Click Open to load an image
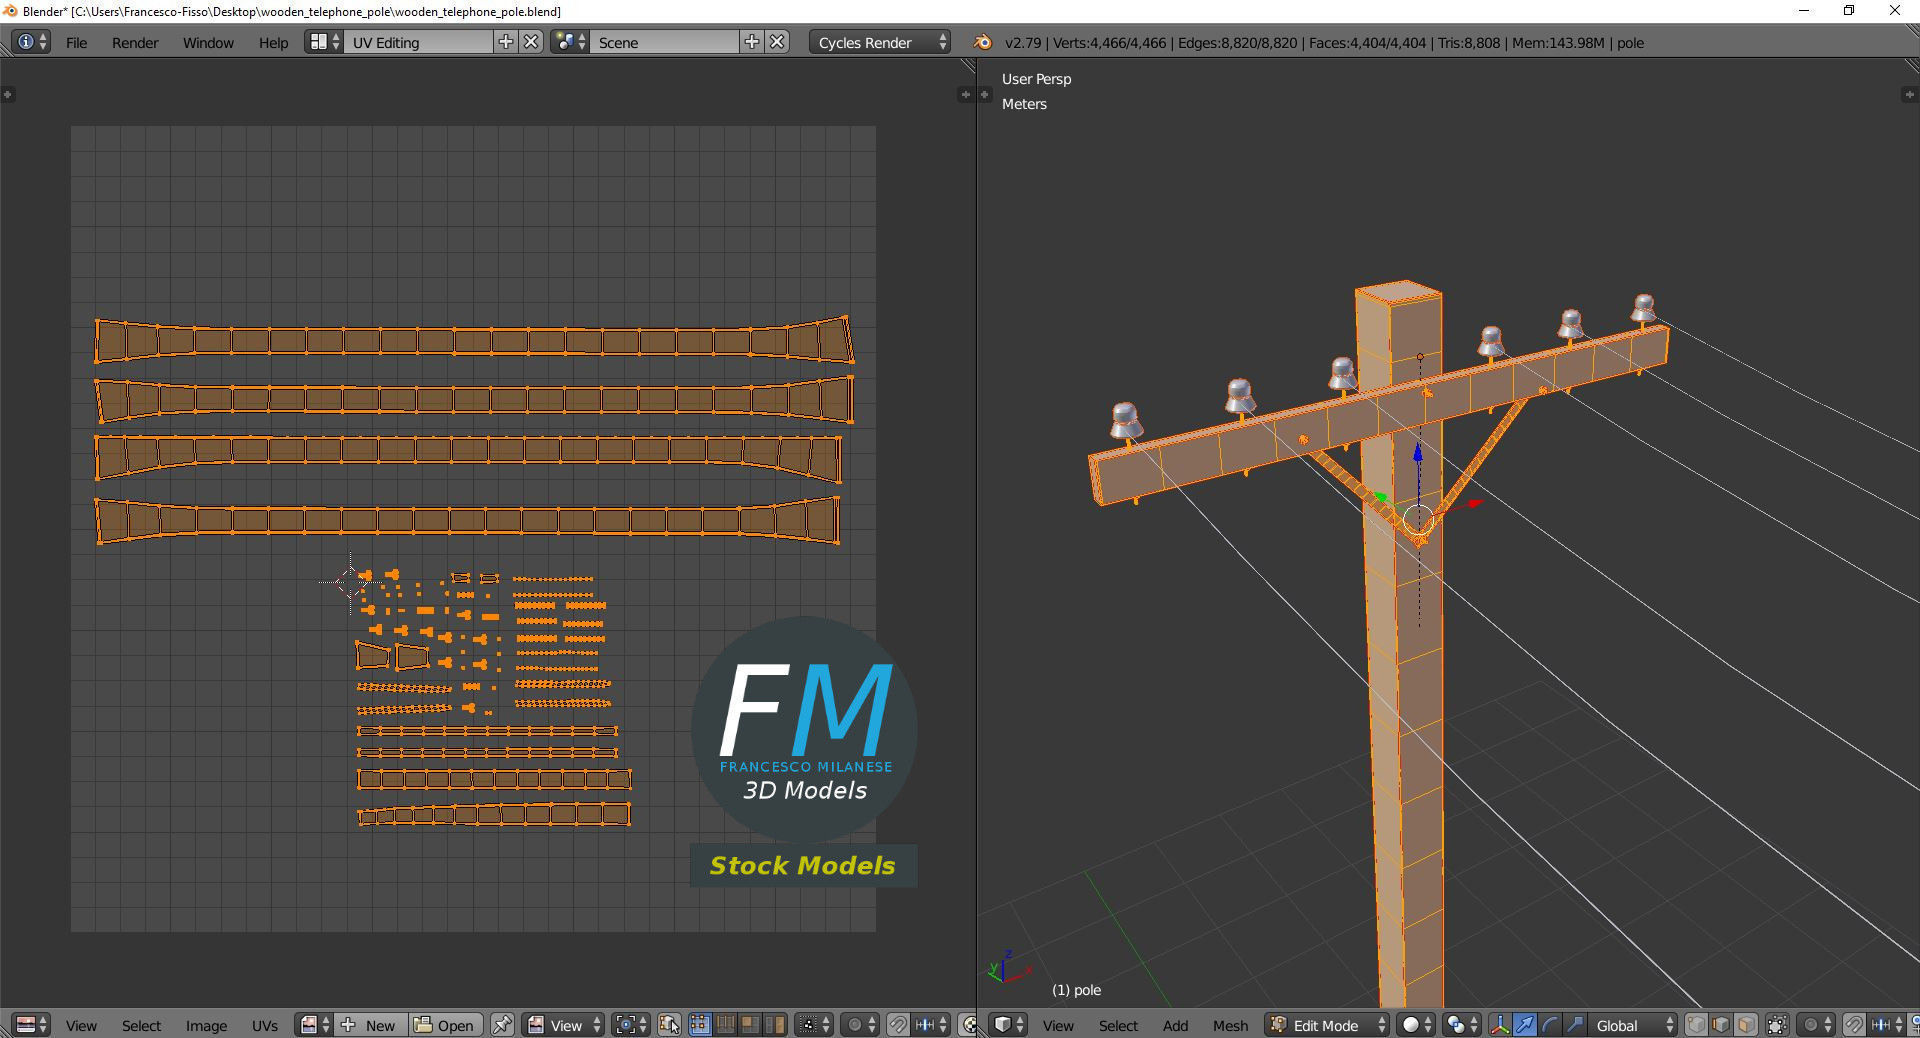 pos(445,1025)
